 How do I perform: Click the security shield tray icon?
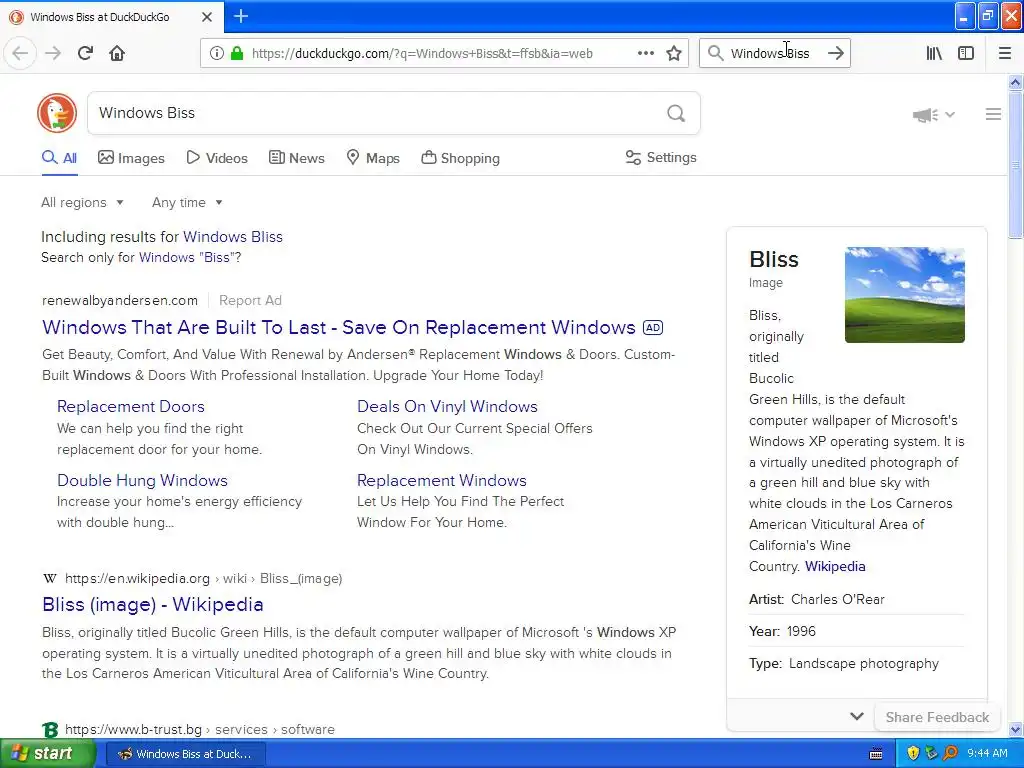(913, 753)
